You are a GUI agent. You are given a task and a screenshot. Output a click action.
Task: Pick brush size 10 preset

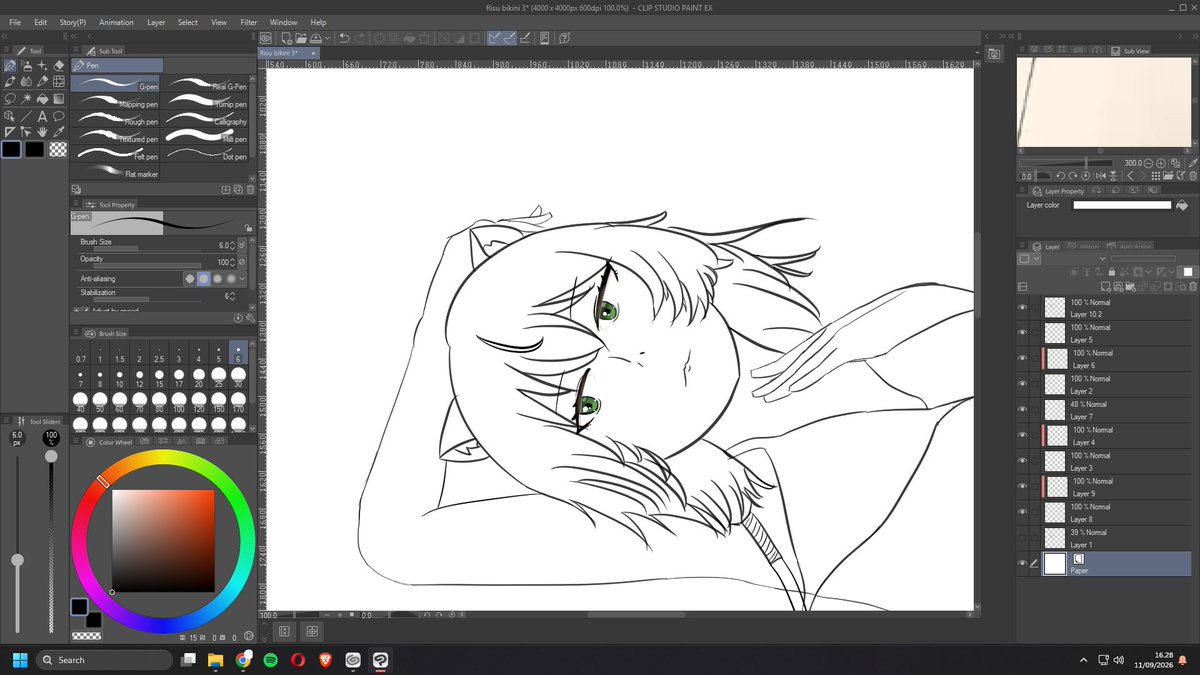coord(119,378)
